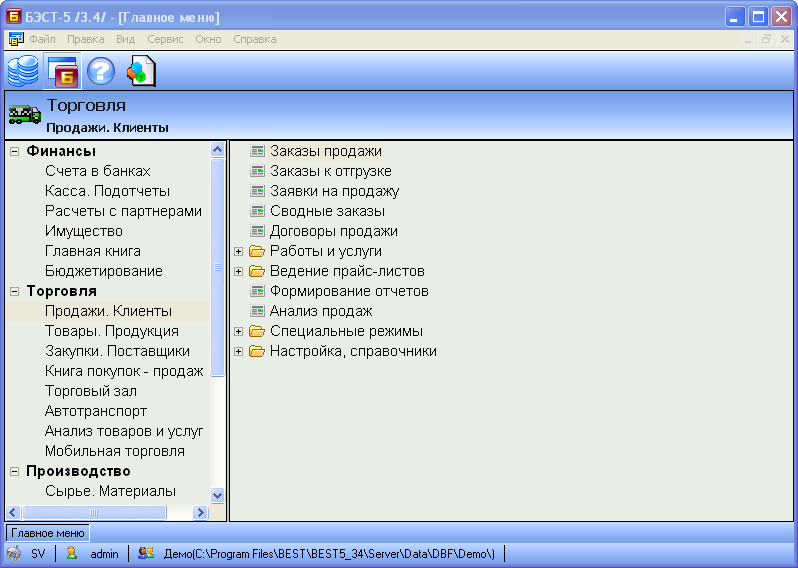Expand the Настройка, справочники folder
The width and height of the screenshot is (798, 568).
coord(239,351)
